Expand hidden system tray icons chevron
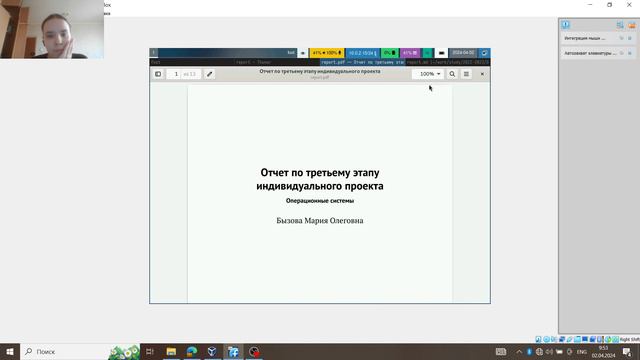Screen dimensions: 640x360 519,352
